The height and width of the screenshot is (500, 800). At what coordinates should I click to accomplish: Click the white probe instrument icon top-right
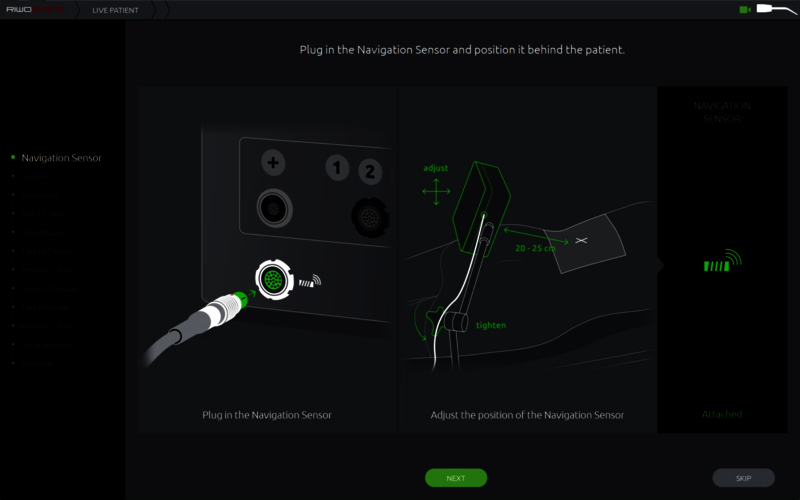tap(776, 9)
